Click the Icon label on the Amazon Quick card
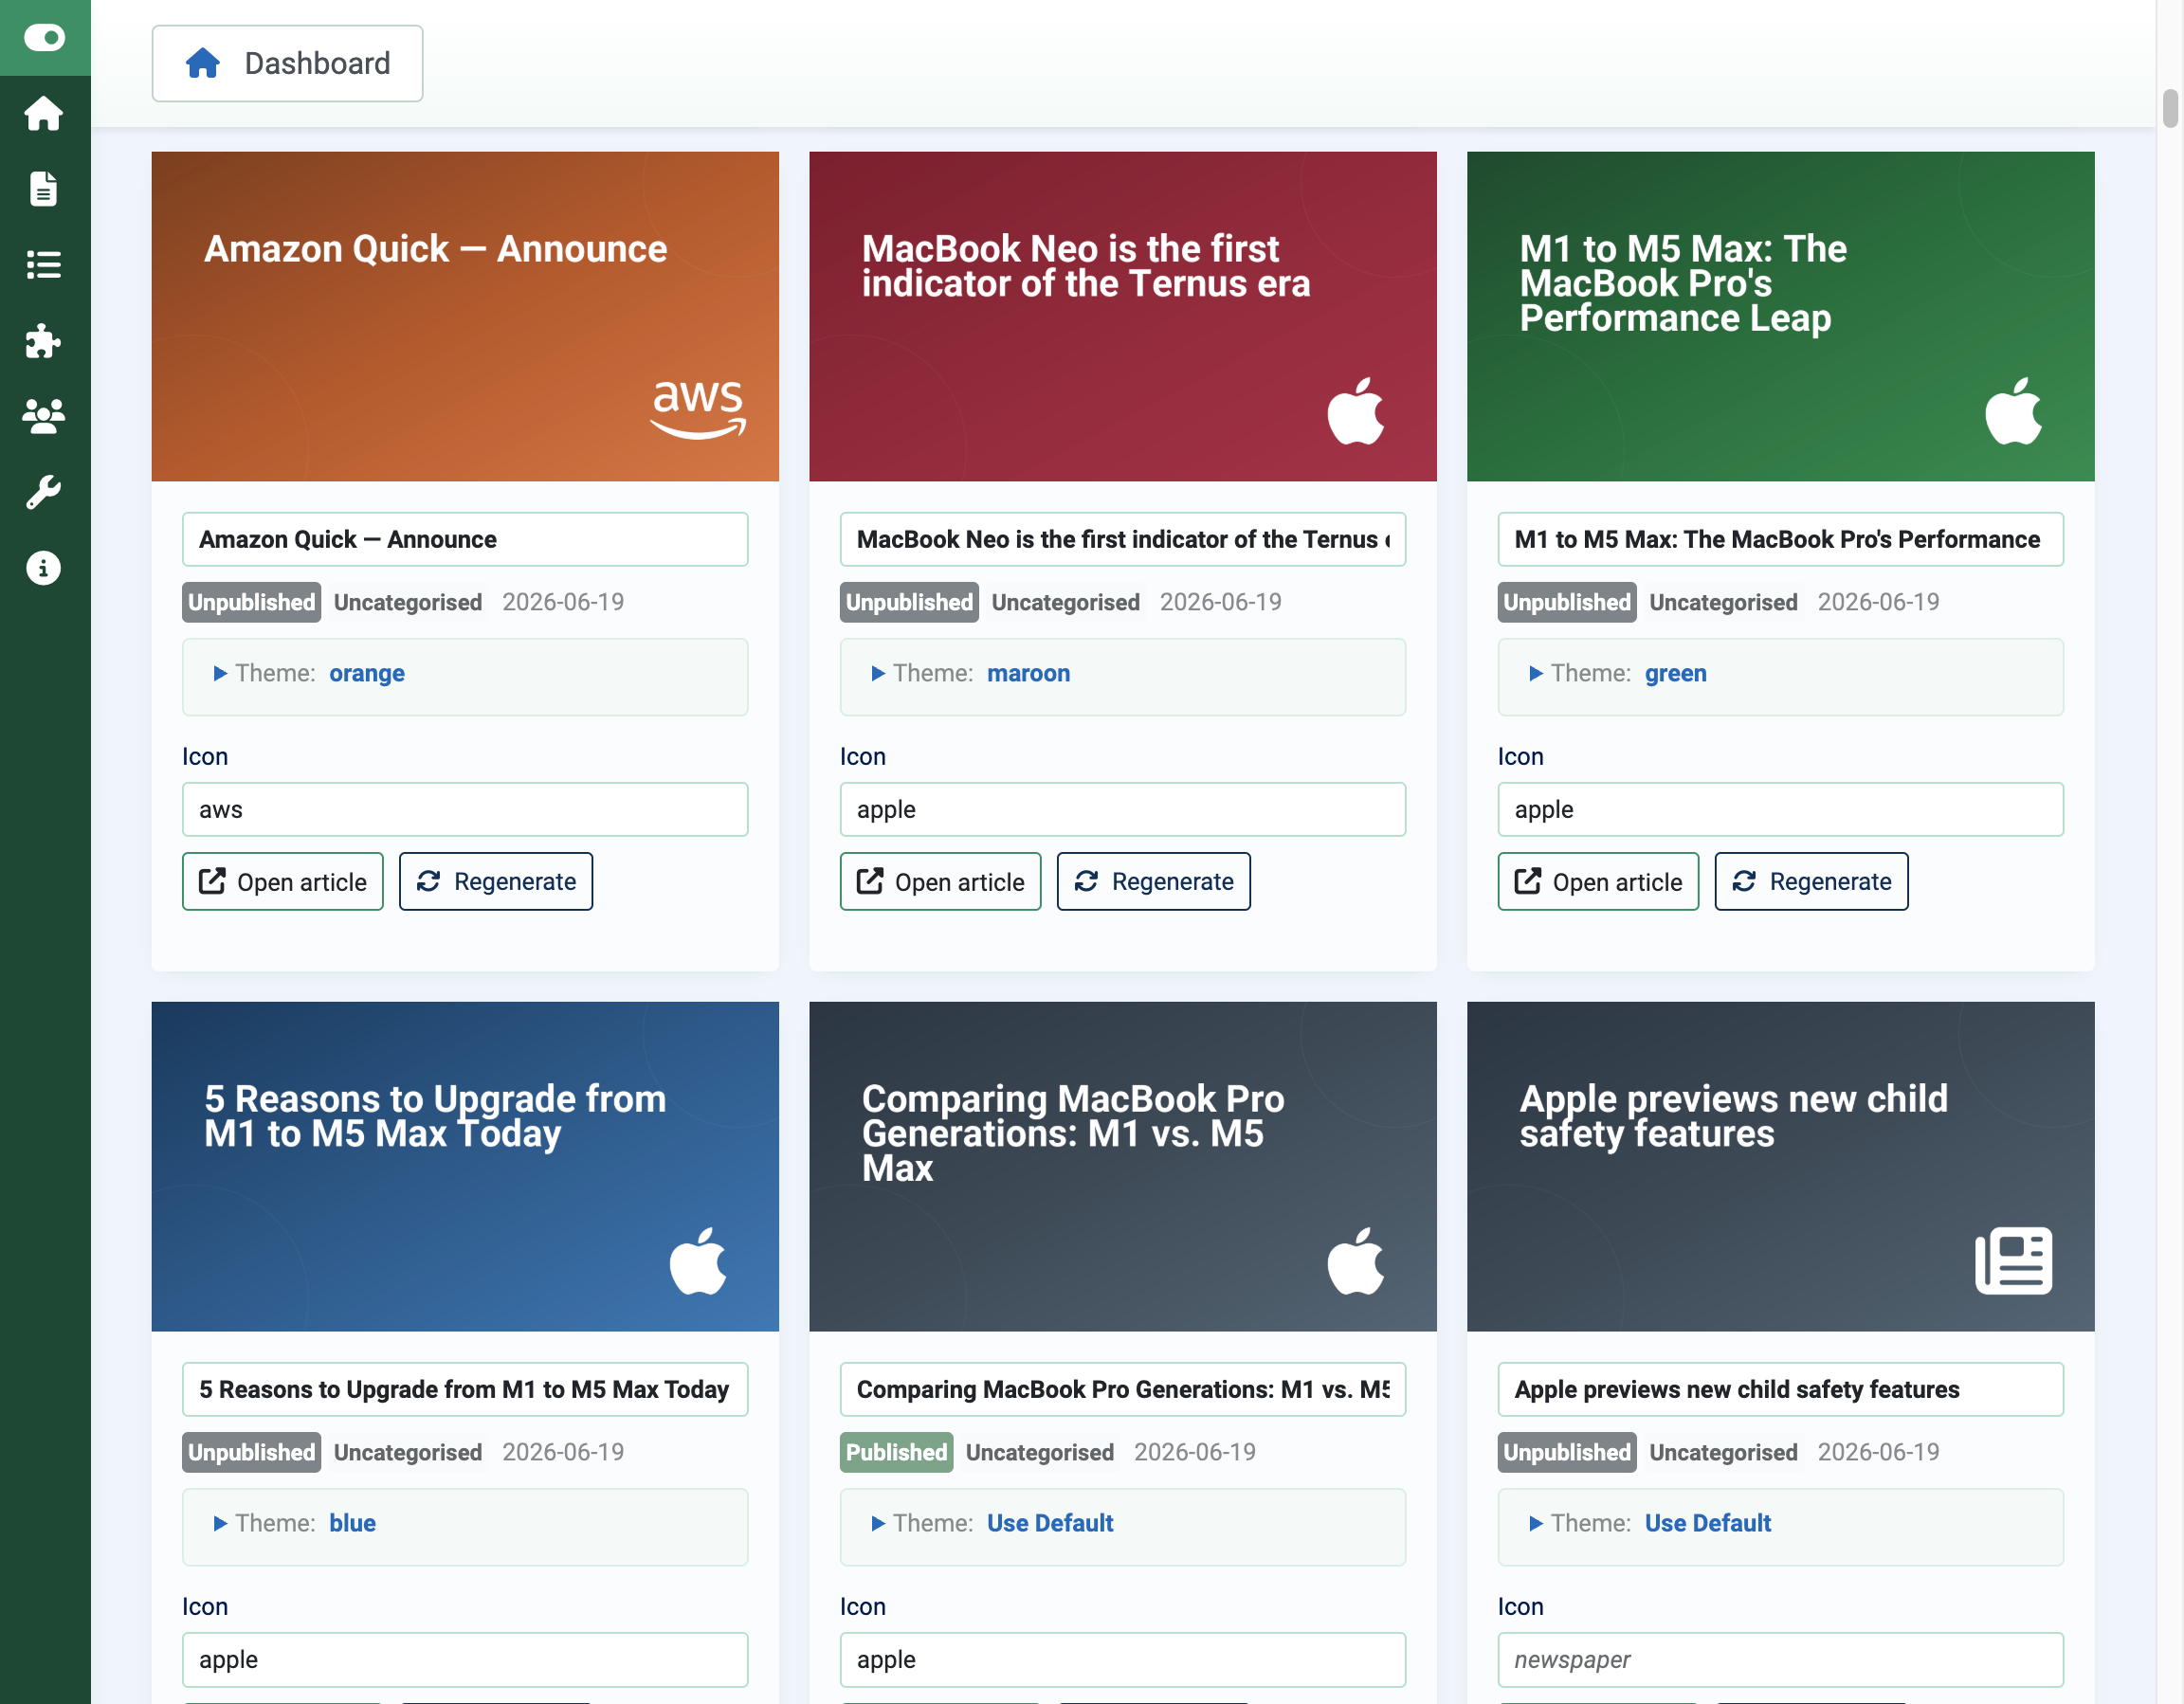 [205, 756]
